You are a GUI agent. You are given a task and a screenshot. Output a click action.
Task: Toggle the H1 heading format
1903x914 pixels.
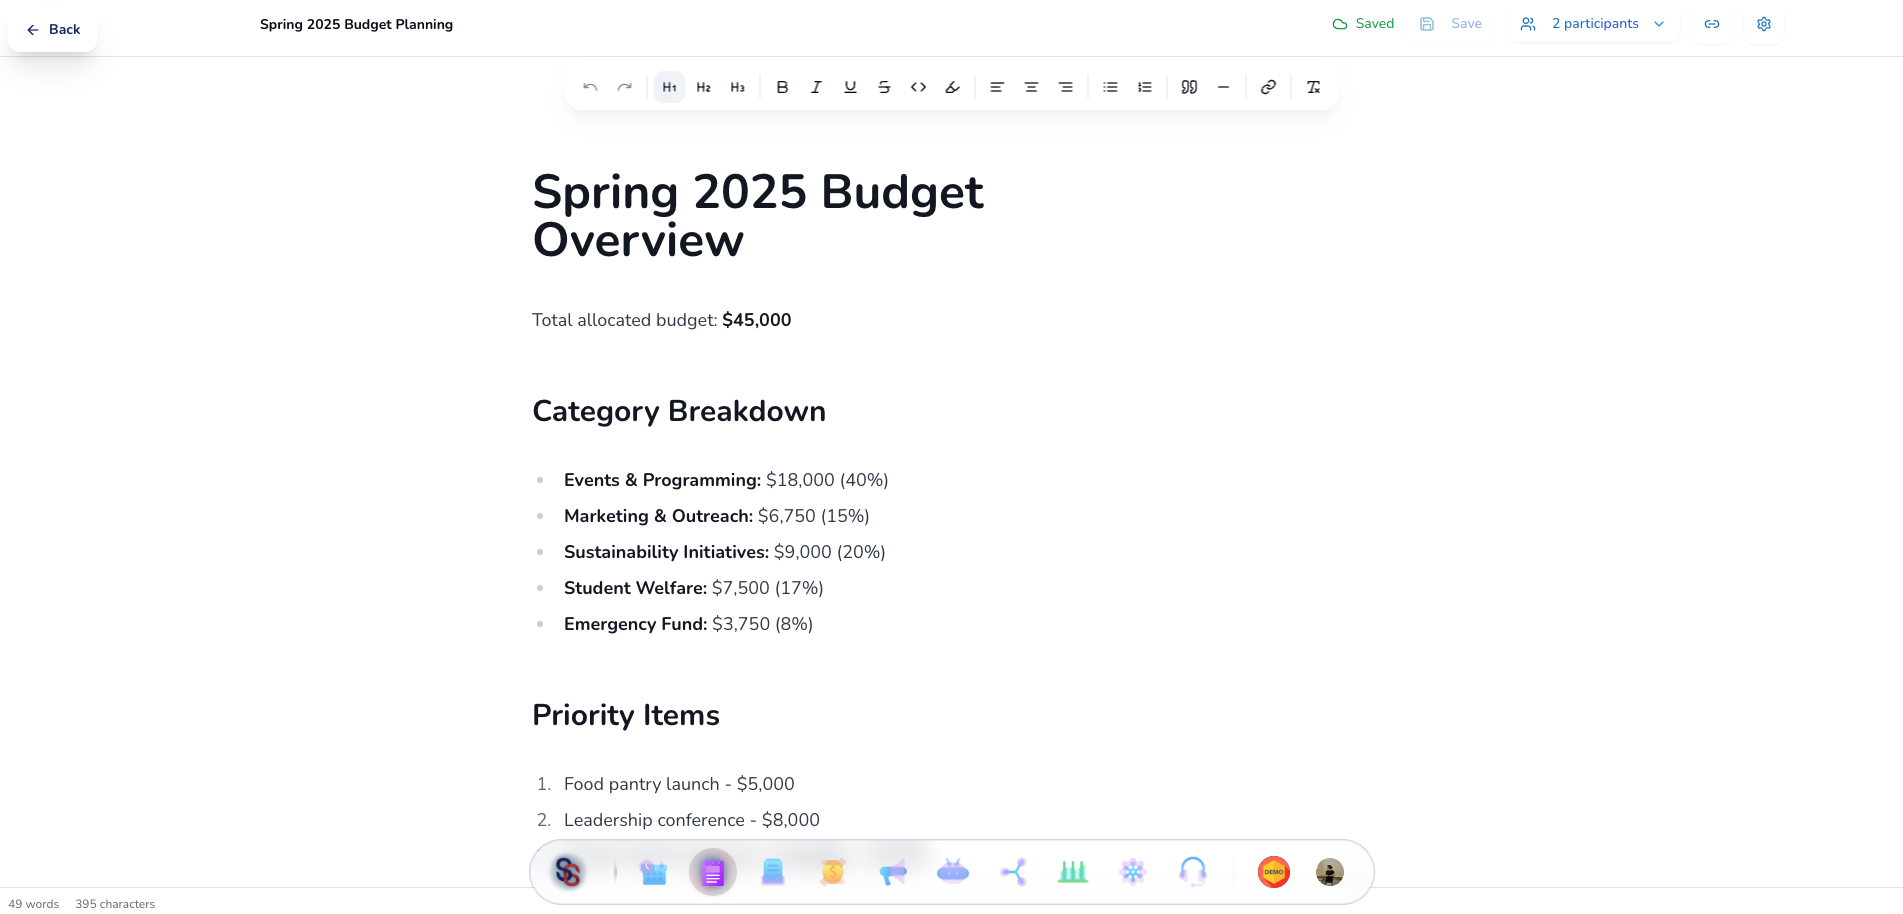[x=669, y=88]
